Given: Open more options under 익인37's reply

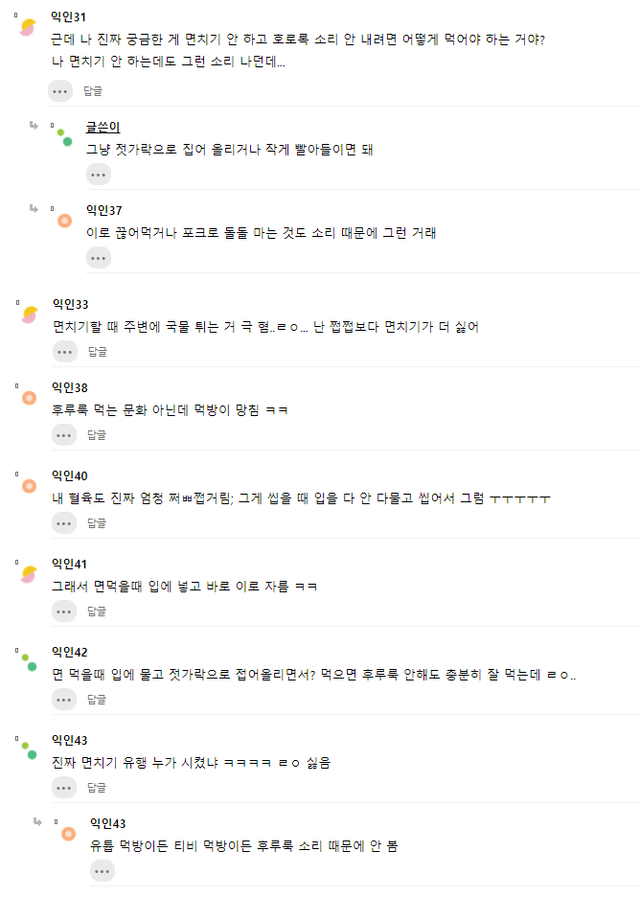Looking at the screenshot, I should [98, 258].
